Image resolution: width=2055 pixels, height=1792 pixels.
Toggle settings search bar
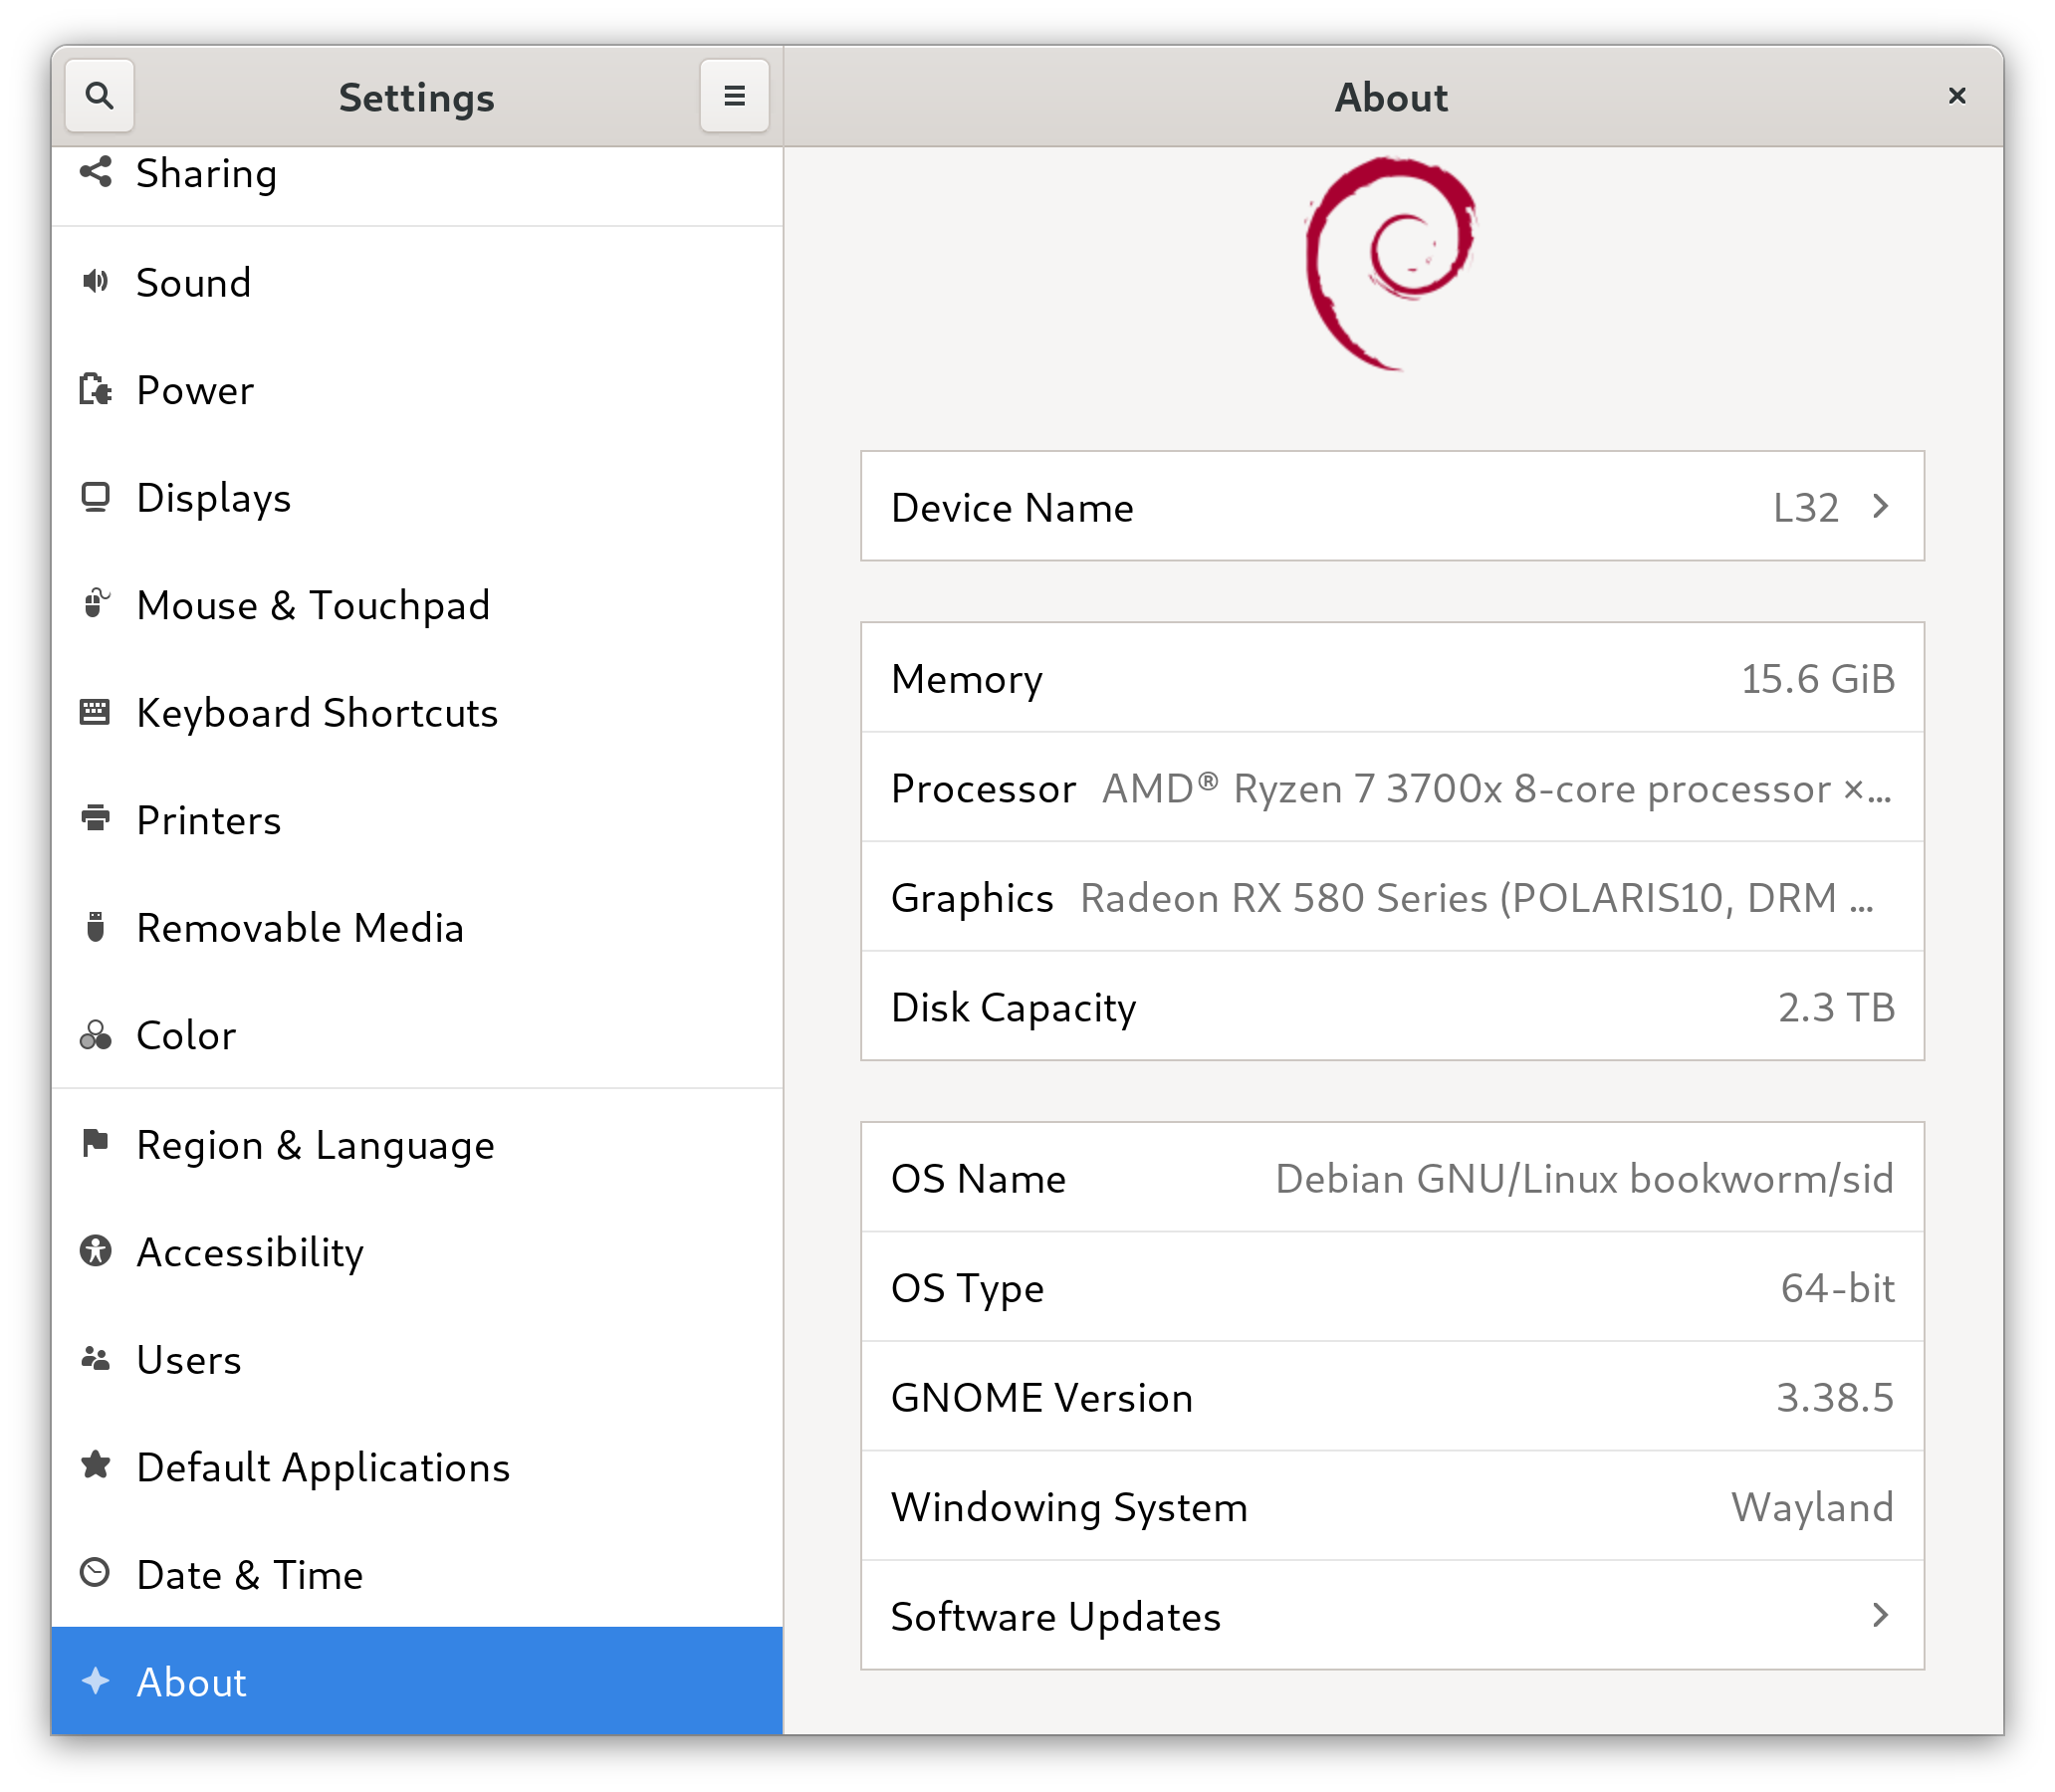pos(100,96)
